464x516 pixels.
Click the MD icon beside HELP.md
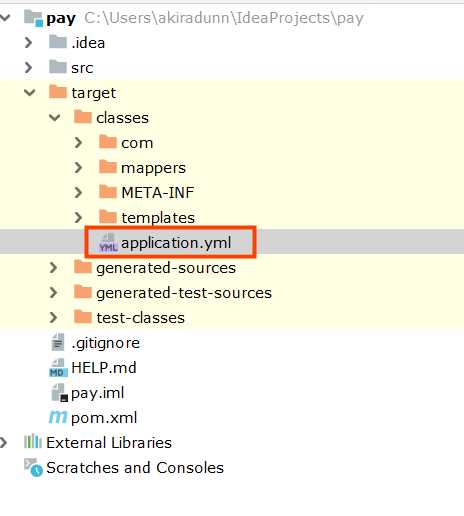pos(58,368)
